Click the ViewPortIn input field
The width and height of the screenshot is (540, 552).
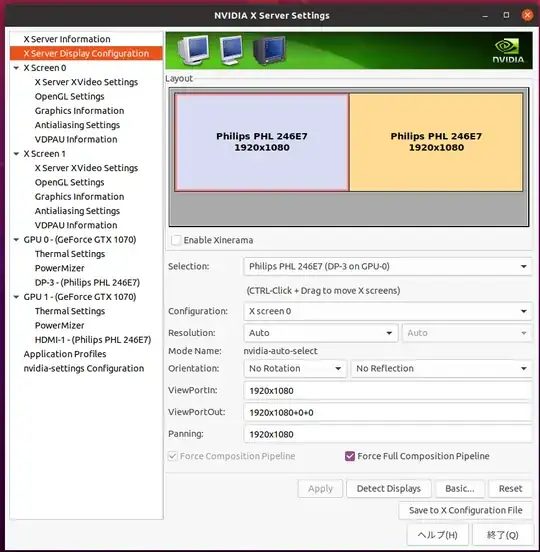pos(387,391)
